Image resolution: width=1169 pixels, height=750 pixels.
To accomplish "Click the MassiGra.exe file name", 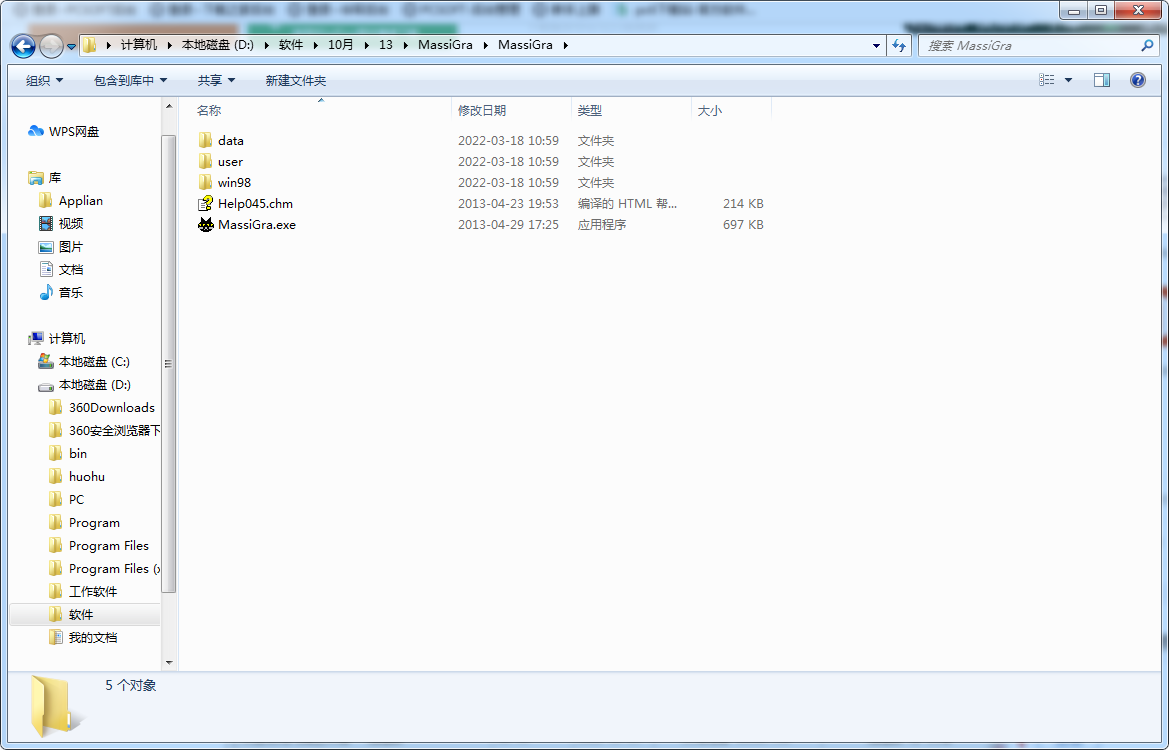I will 256,224.
